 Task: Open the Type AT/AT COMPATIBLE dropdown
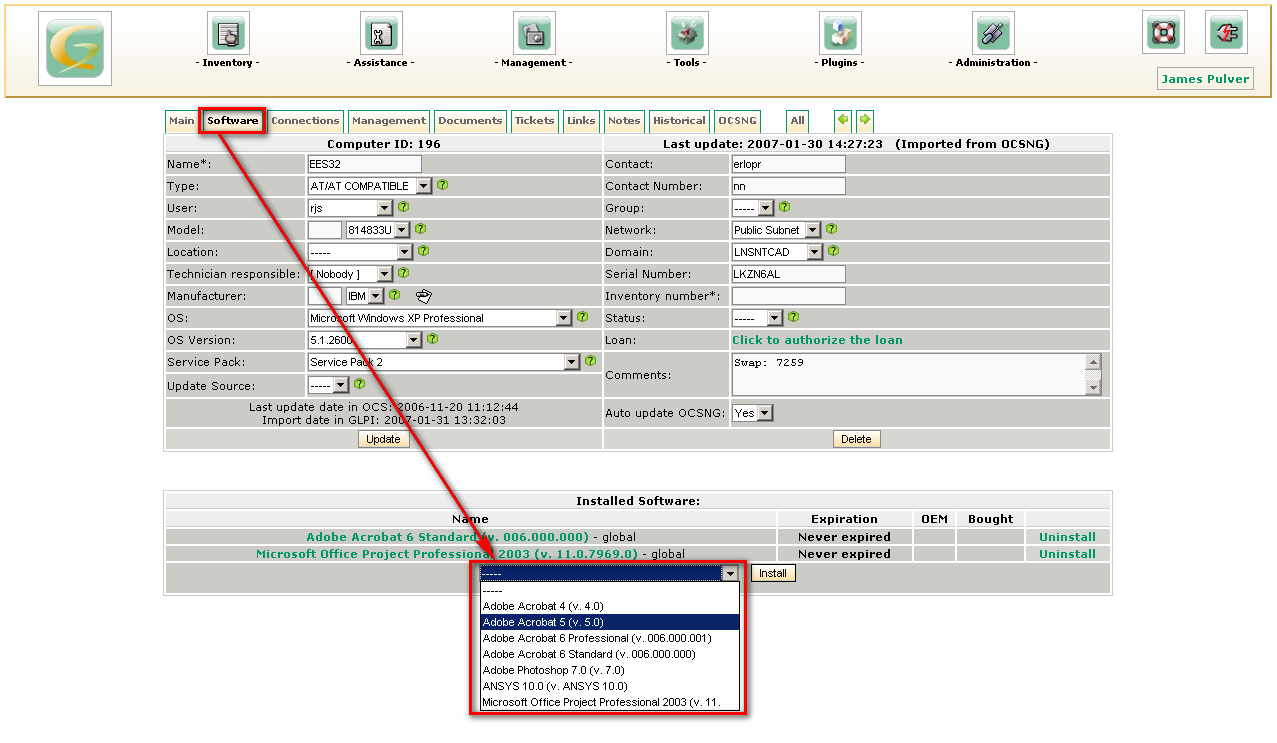[370, 186]
